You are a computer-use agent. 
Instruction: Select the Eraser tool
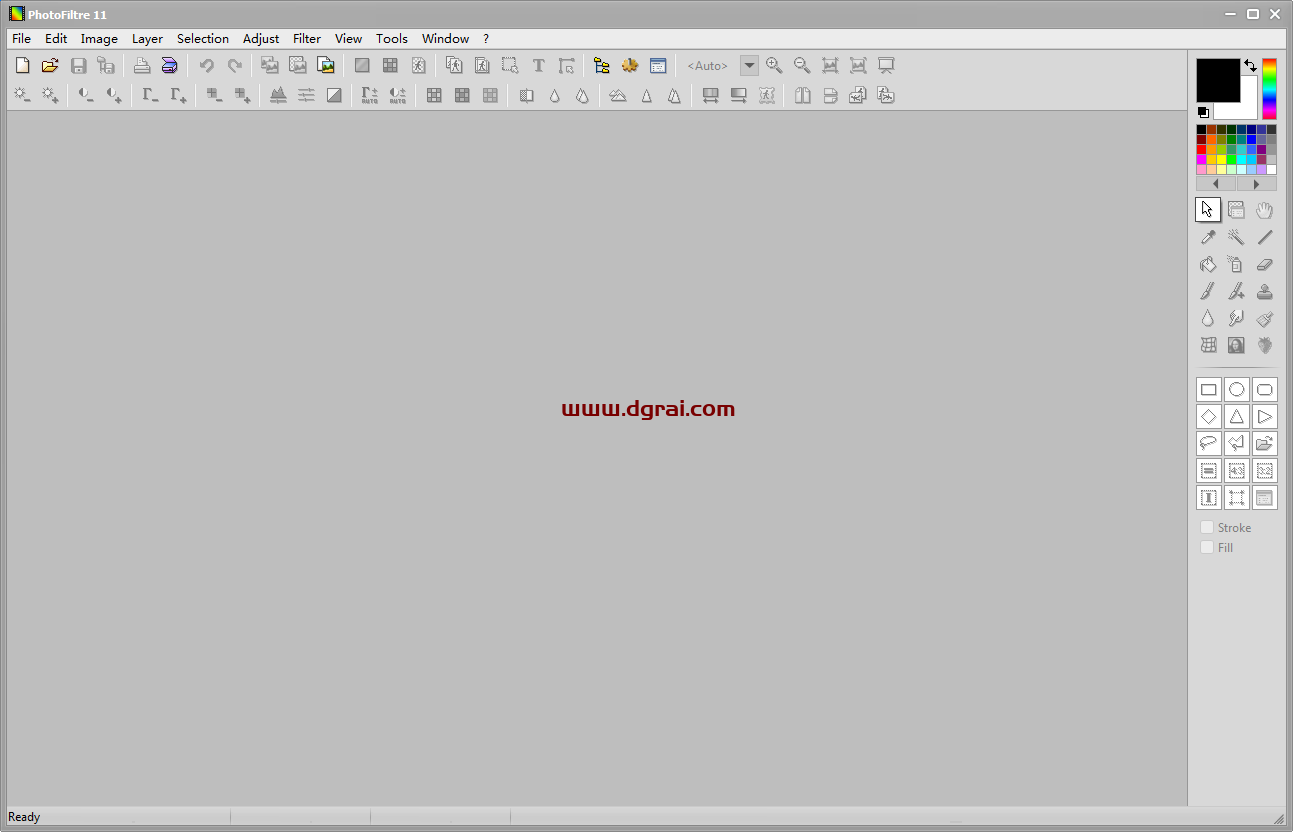point(1265,265)
